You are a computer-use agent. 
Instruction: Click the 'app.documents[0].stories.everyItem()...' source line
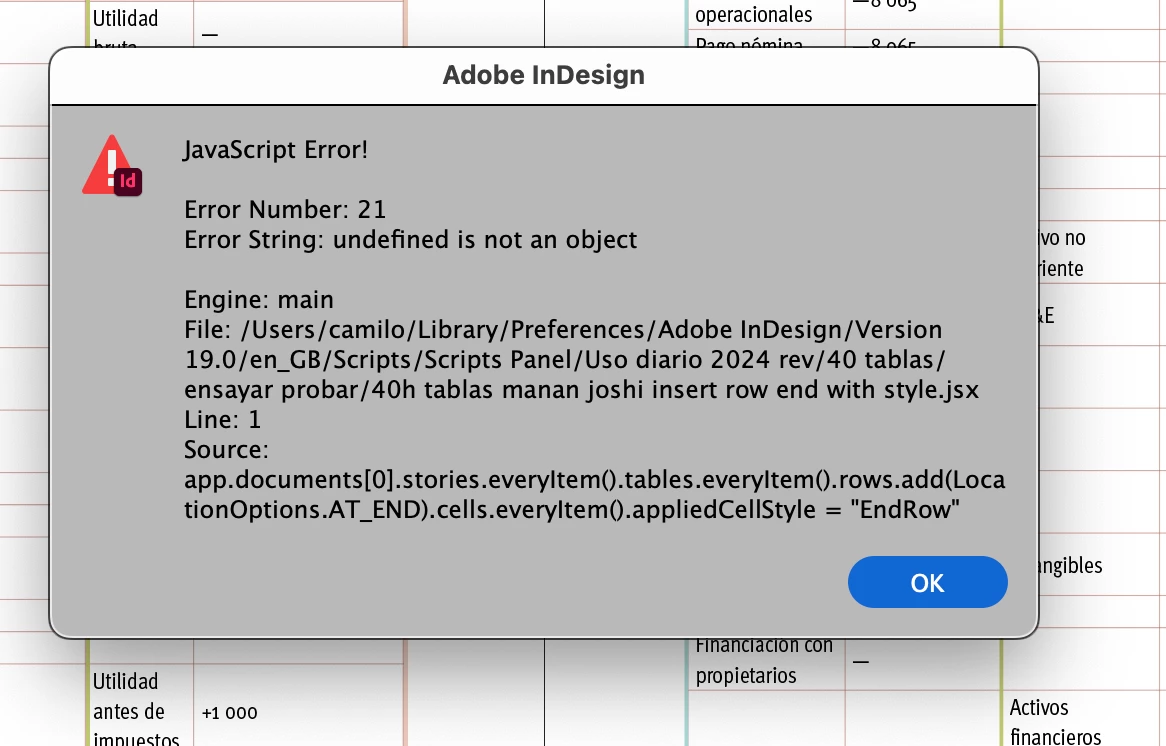point(594,480)
